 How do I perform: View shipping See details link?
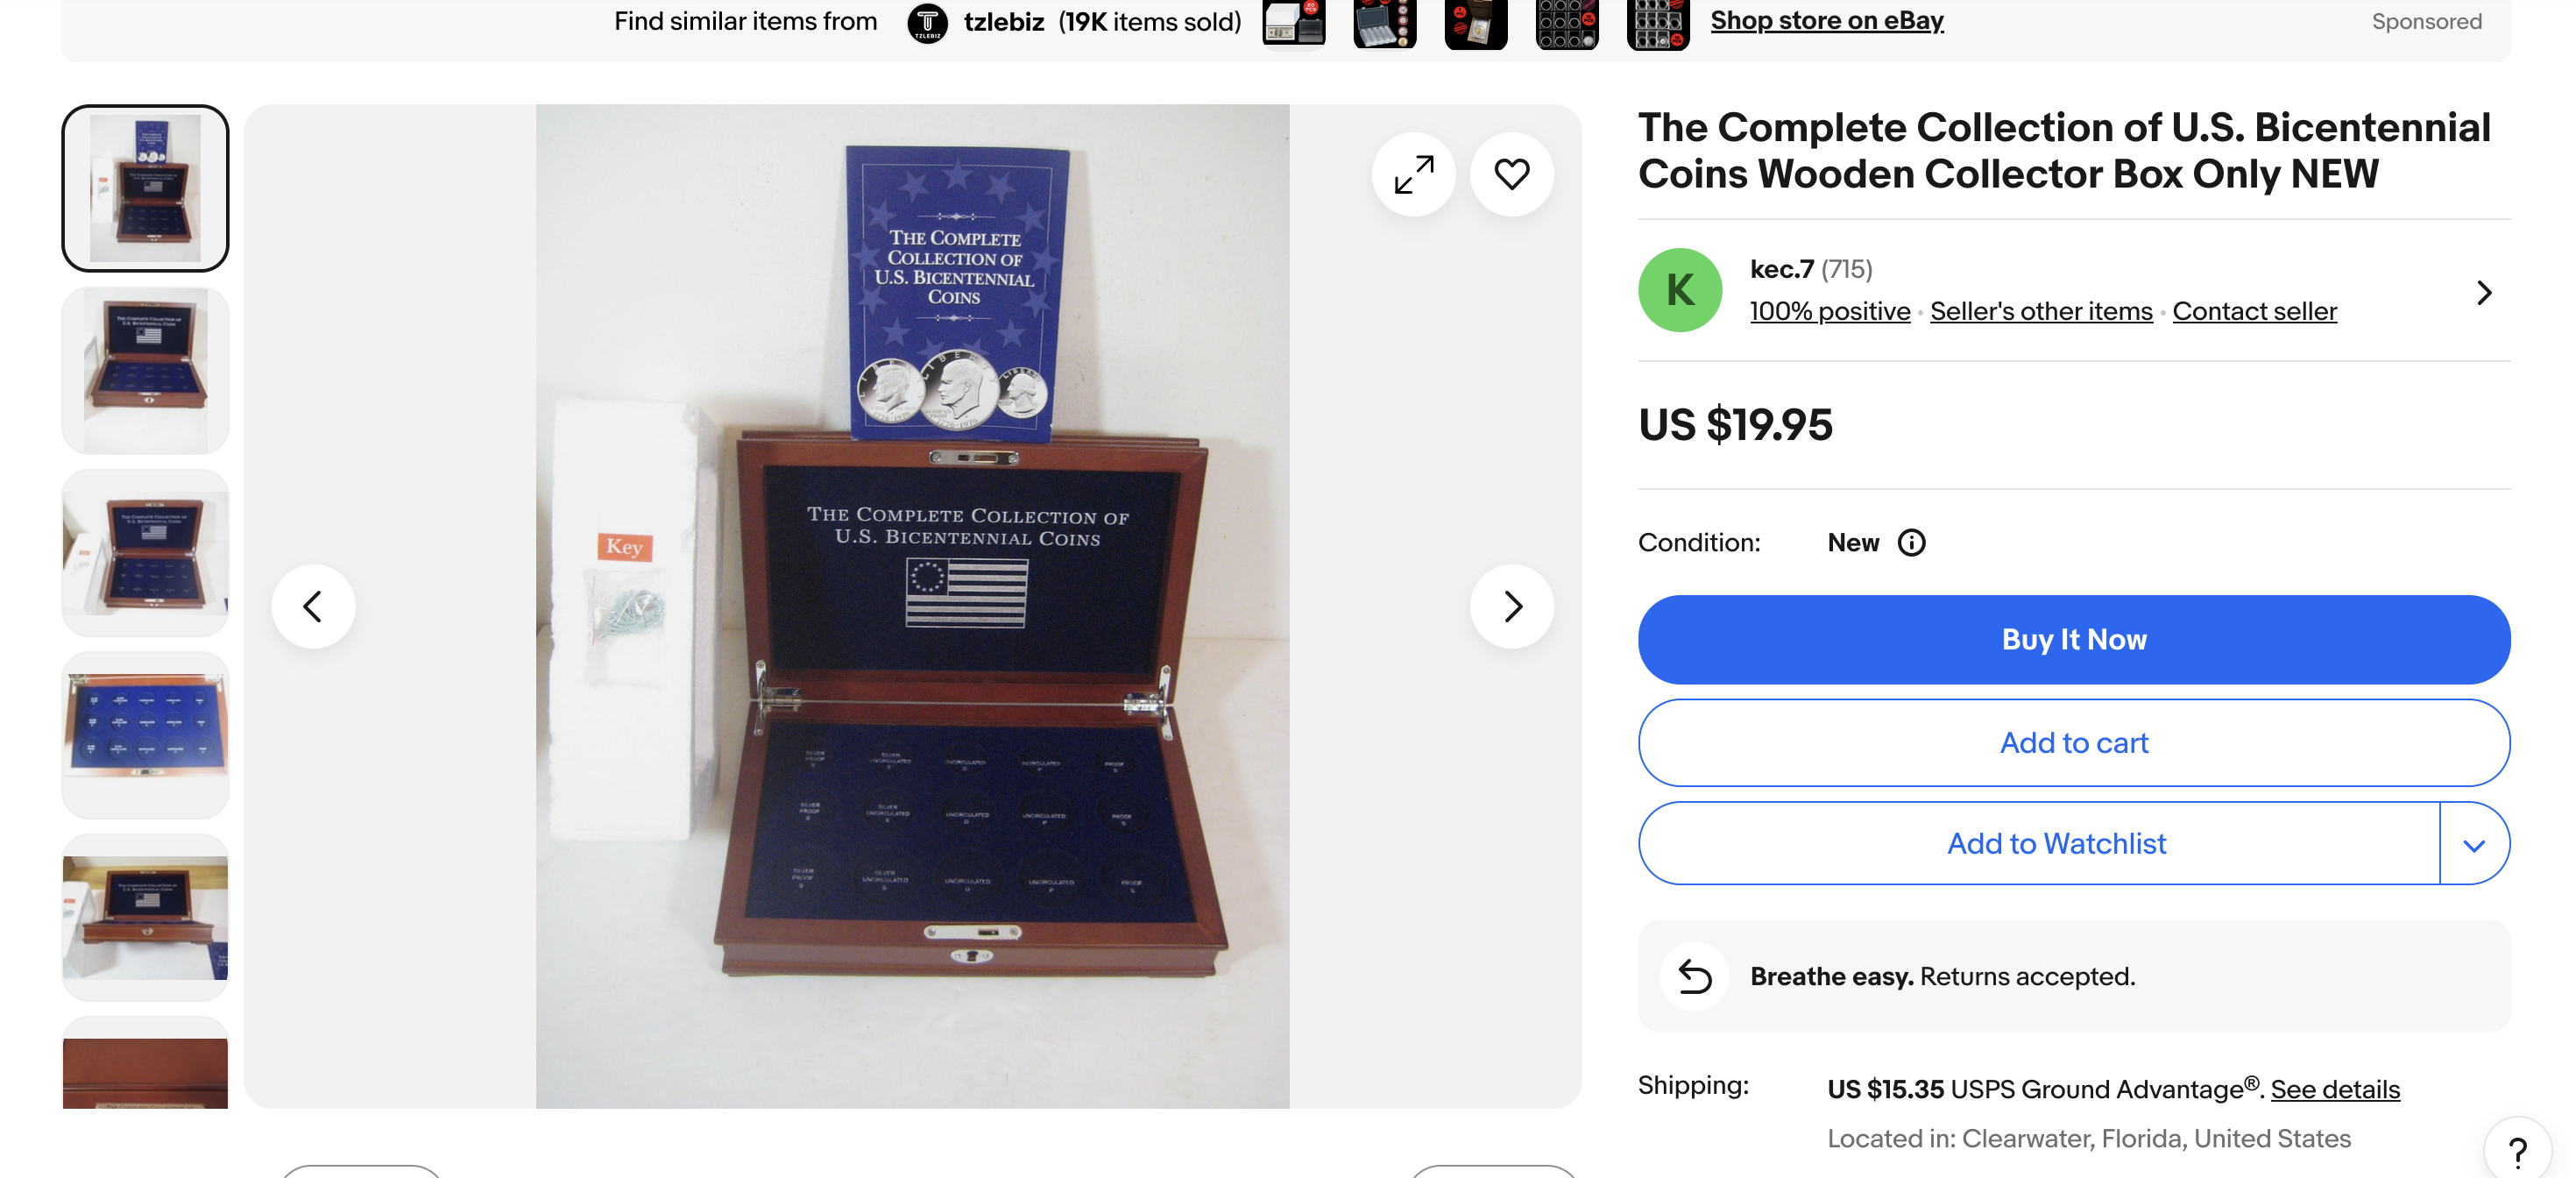pyautogui.click(x=2335, y=1089)
